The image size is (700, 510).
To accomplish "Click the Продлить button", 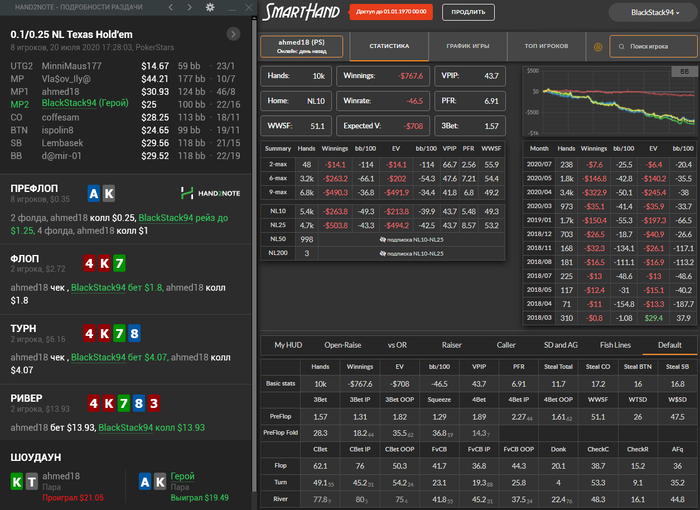I will point(468,12).
